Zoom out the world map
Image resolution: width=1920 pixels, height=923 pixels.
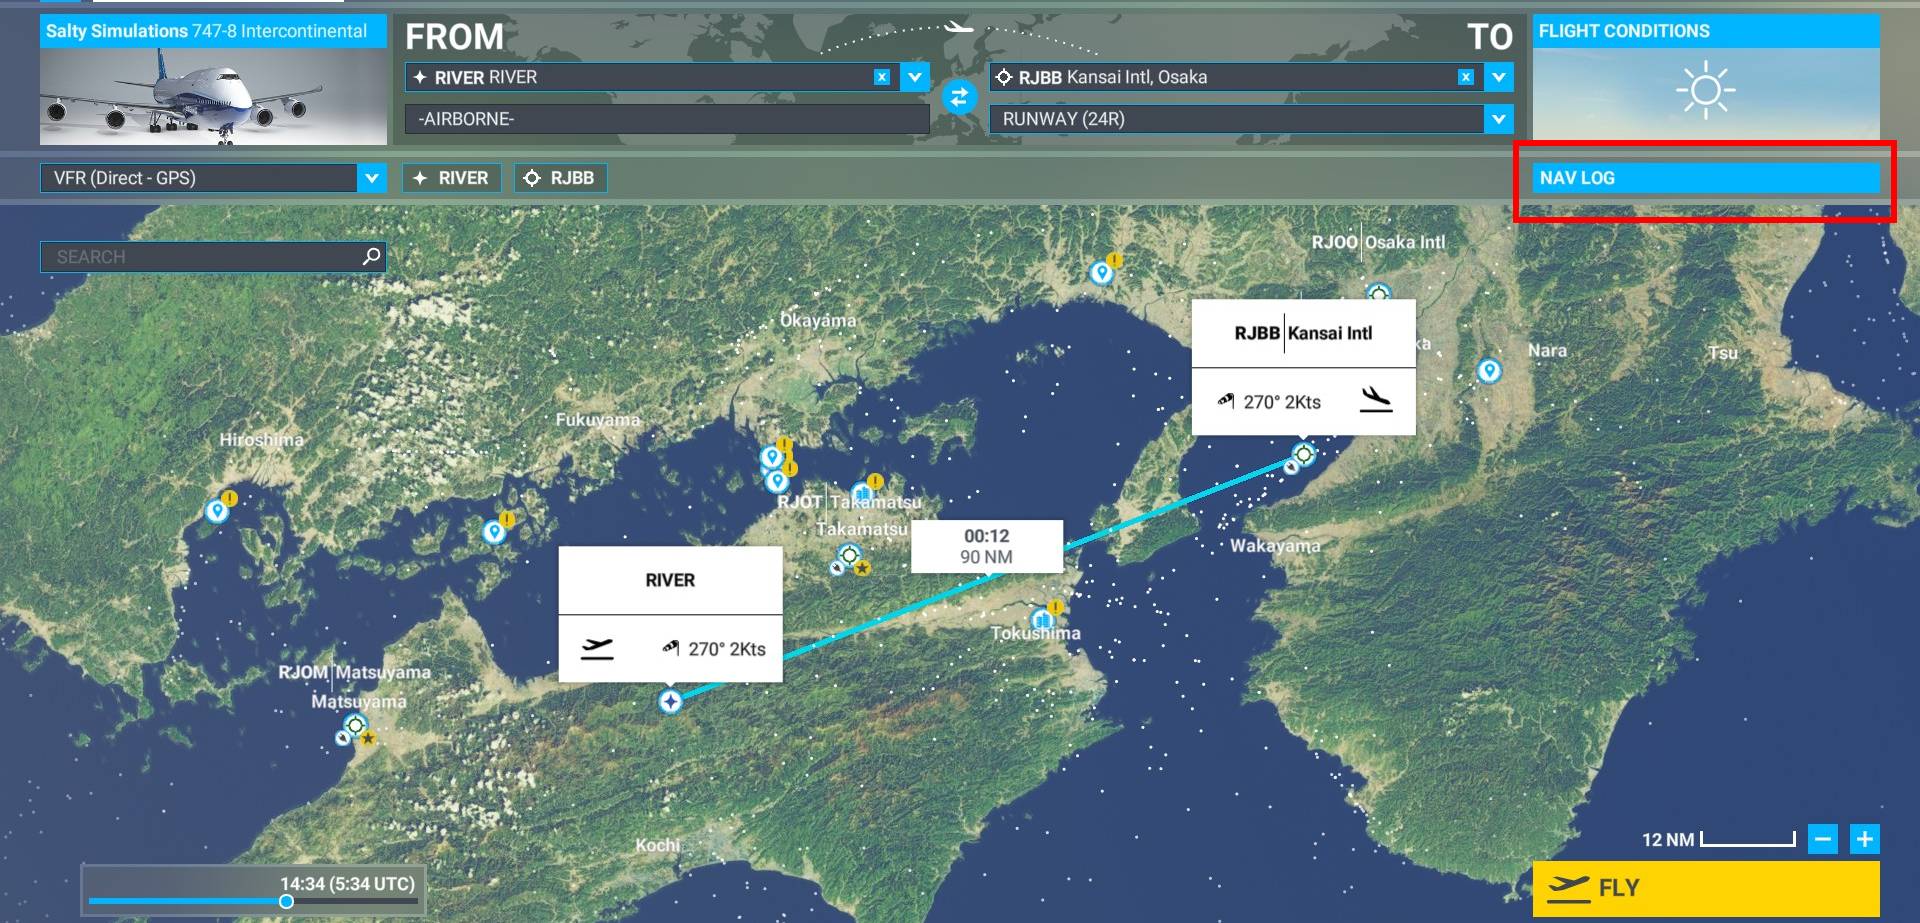click(x=1823, y=839)
